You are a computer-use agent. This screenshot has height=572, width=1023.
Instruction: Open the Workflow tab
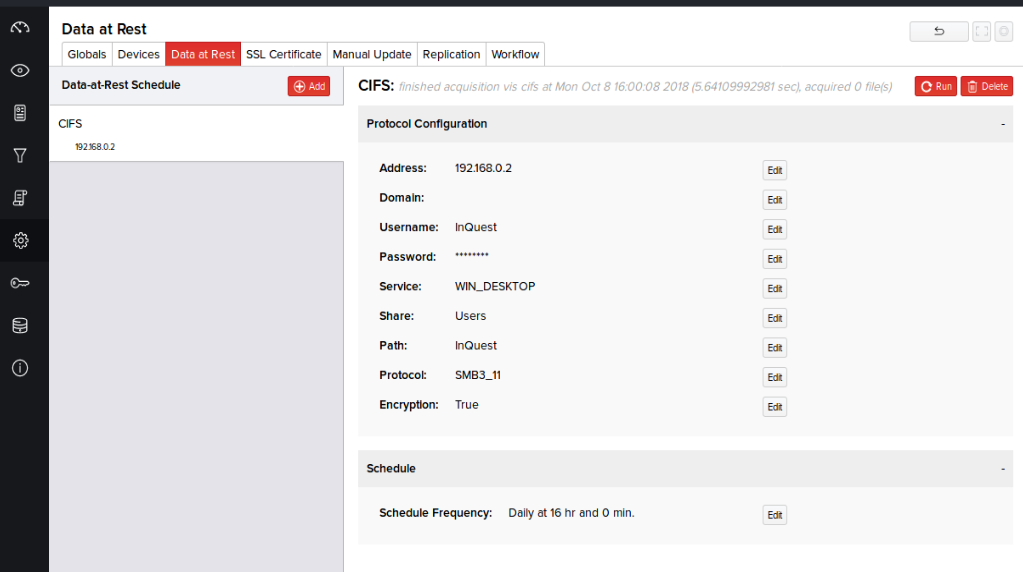tap(515, 54)
